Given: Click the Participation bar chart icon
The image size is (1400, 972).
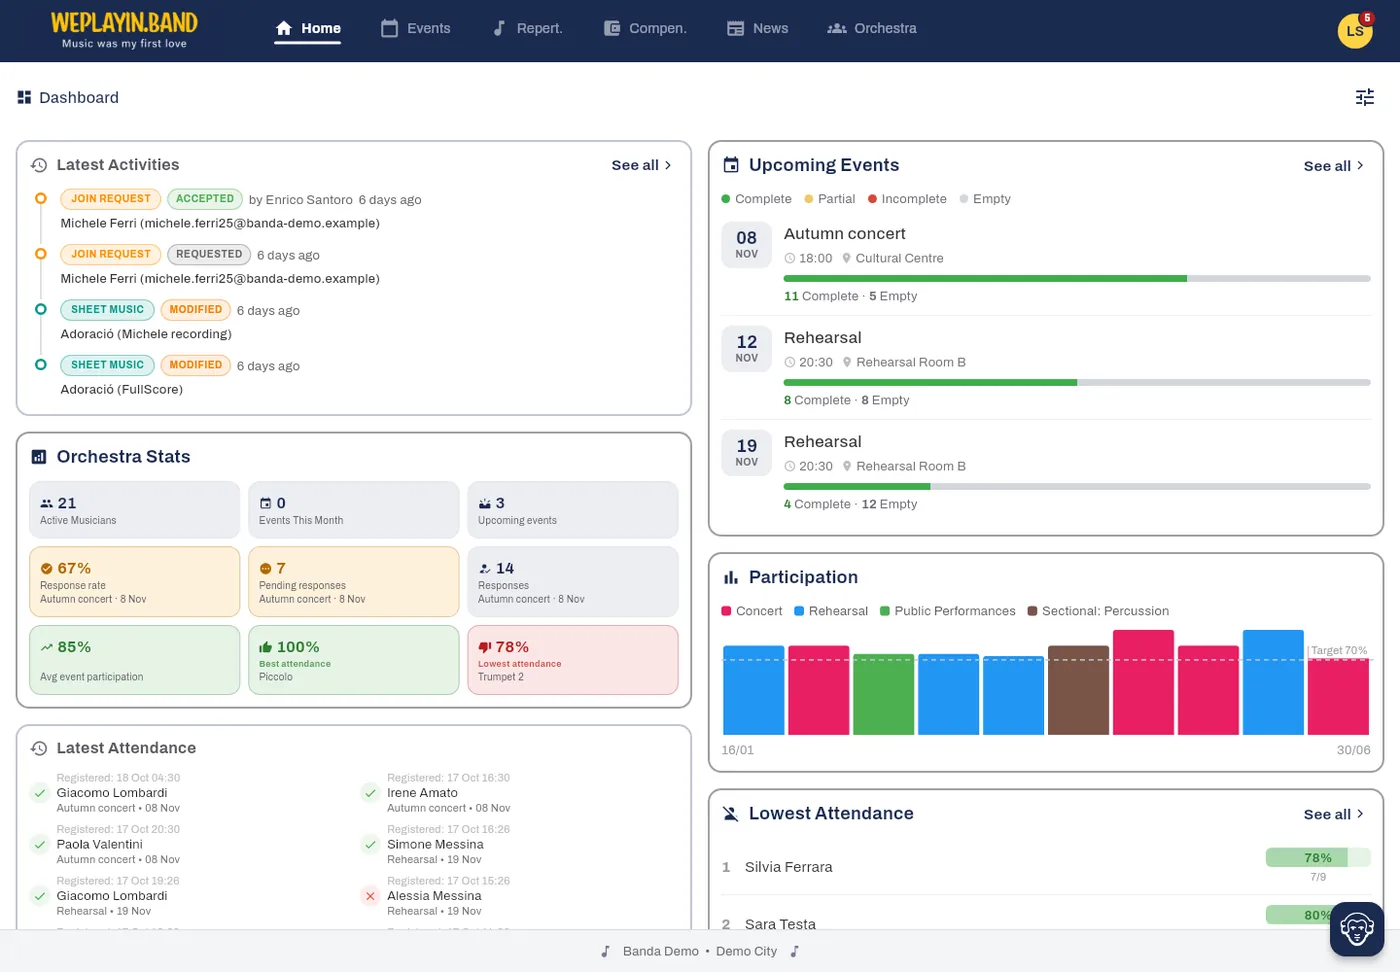Looking at the screenshot, I should coord(731,577).
